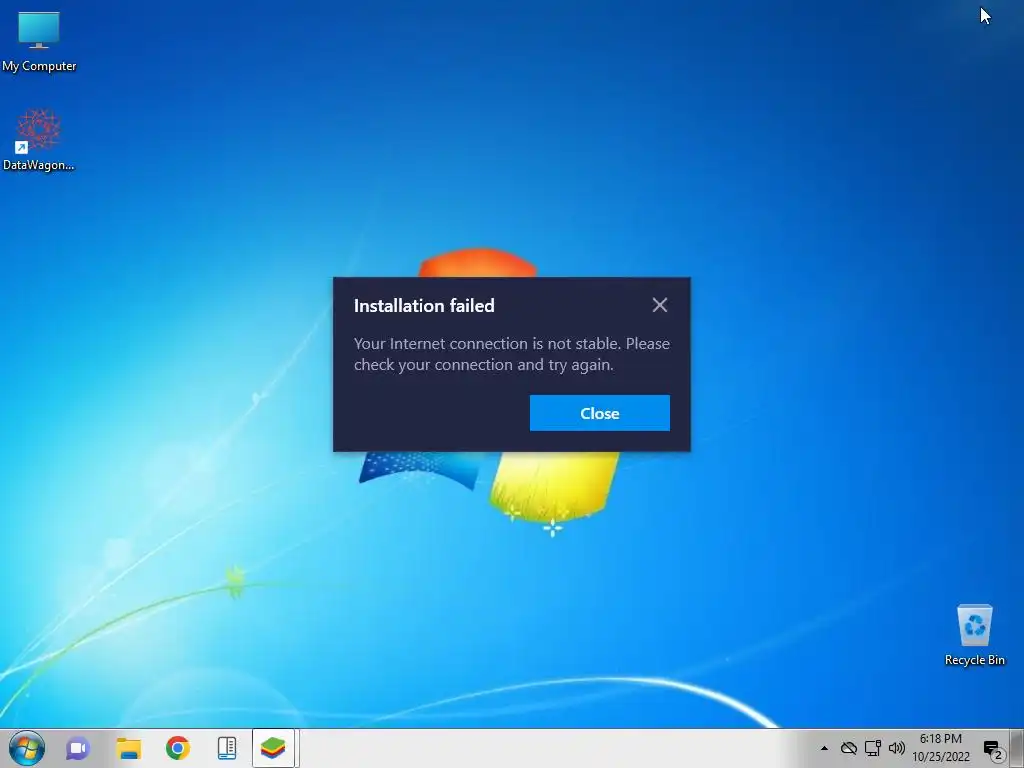Dismiss the Installation failed dialog with the X
The image size is (1024, 768).
click(x=660, y=305)
